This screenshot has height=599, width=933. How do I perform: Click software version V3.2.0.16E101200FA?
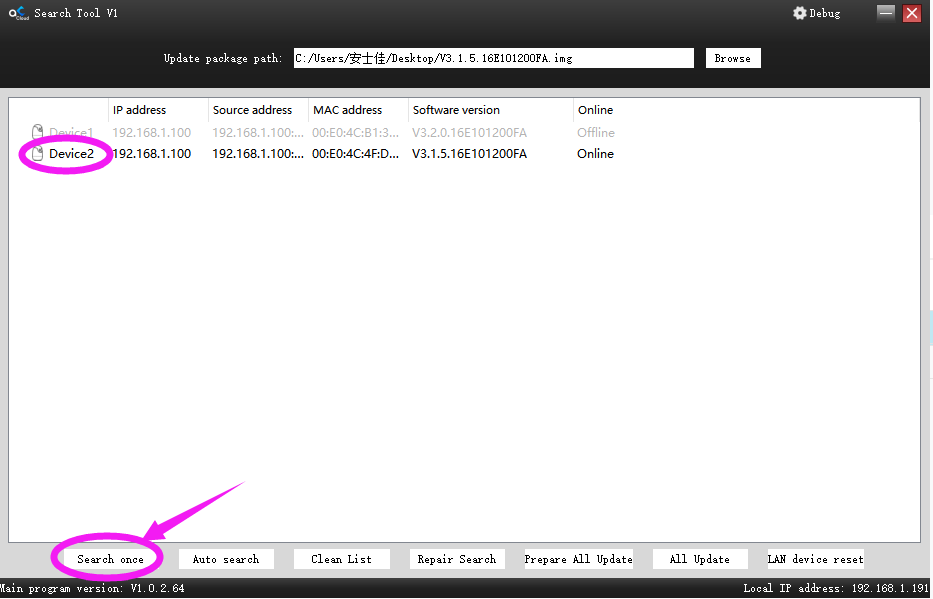coord(469,133)
